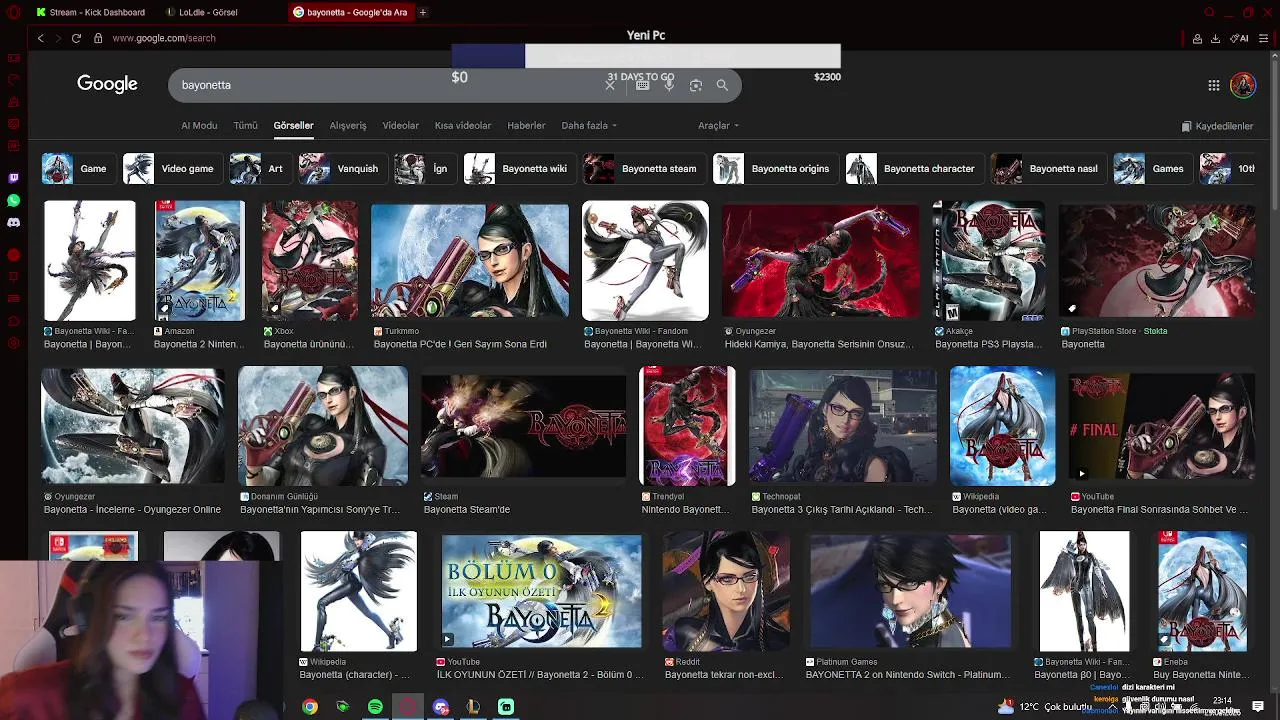
Task: Select the Alışveriş tab
Action: coord(348,126)
